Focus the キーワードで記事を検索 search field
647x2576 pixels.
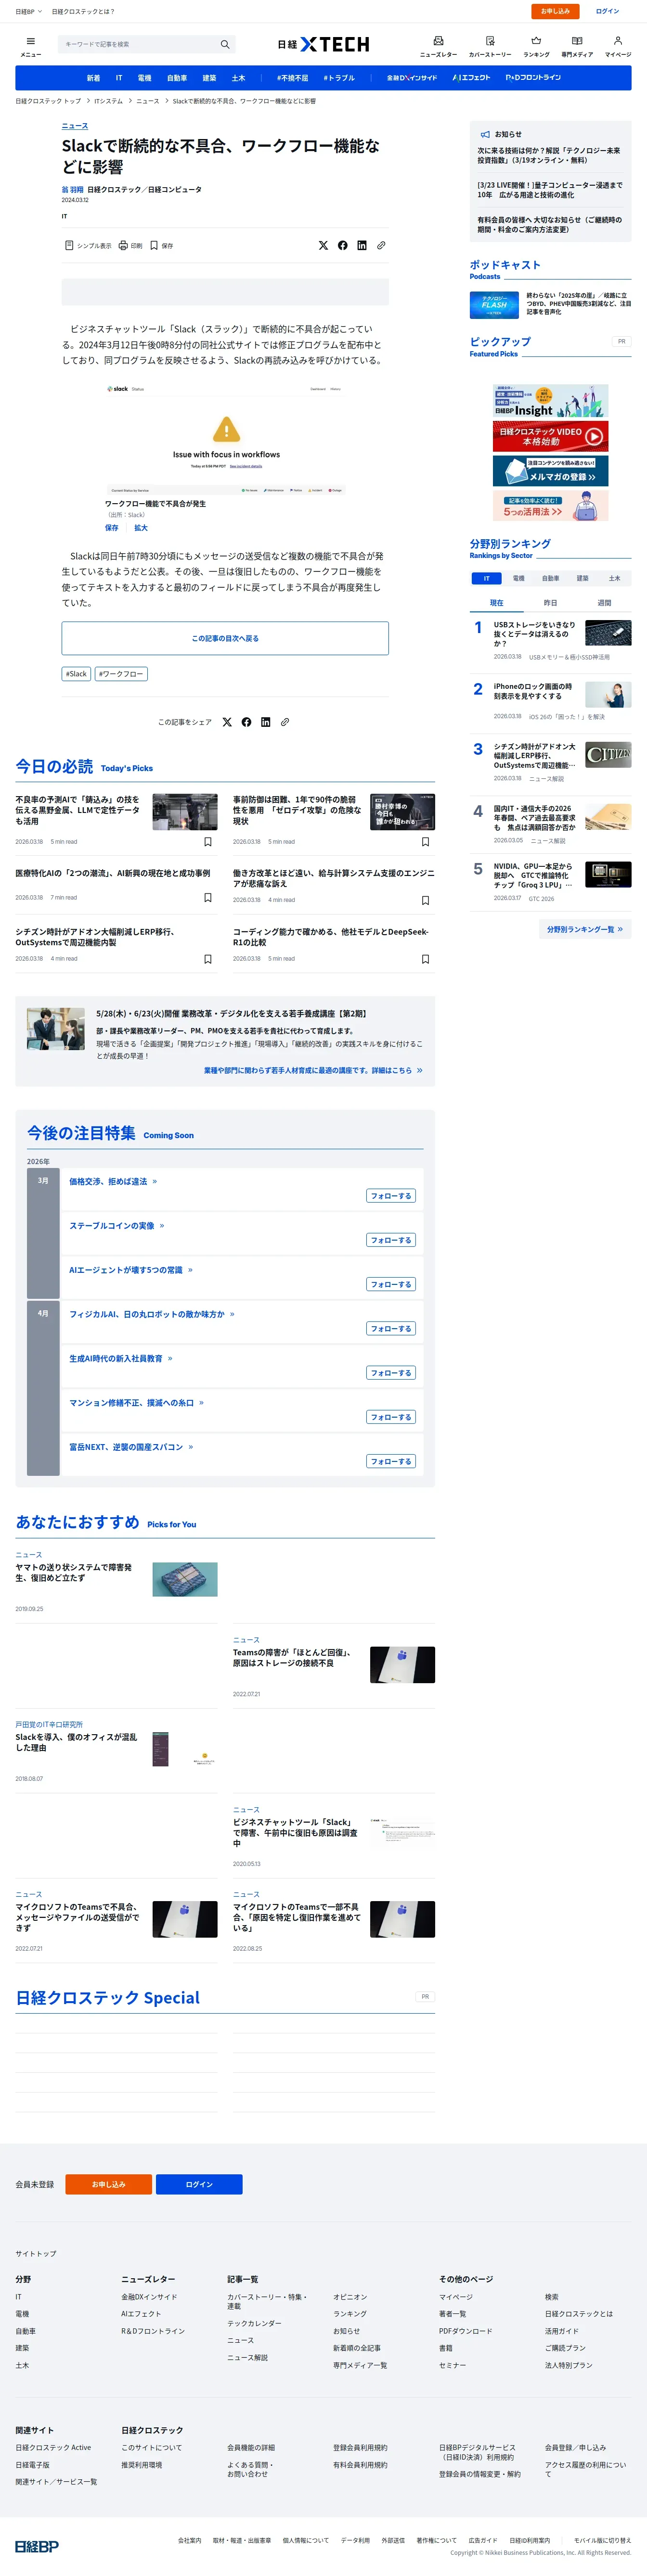(138, 44)
